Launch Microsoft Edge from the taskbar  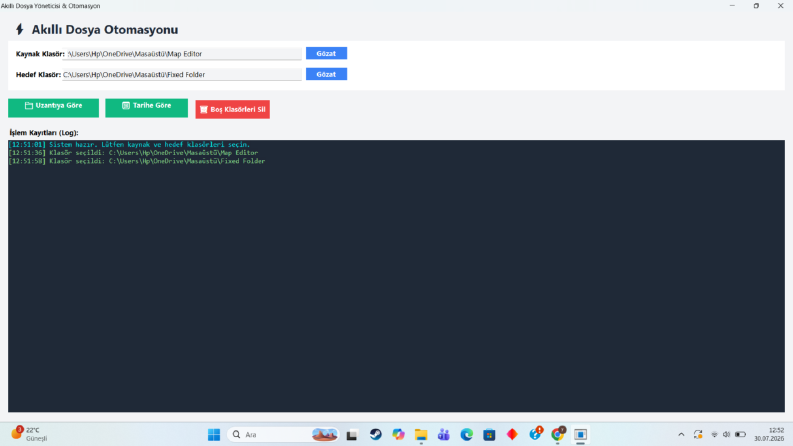point(466,434)
